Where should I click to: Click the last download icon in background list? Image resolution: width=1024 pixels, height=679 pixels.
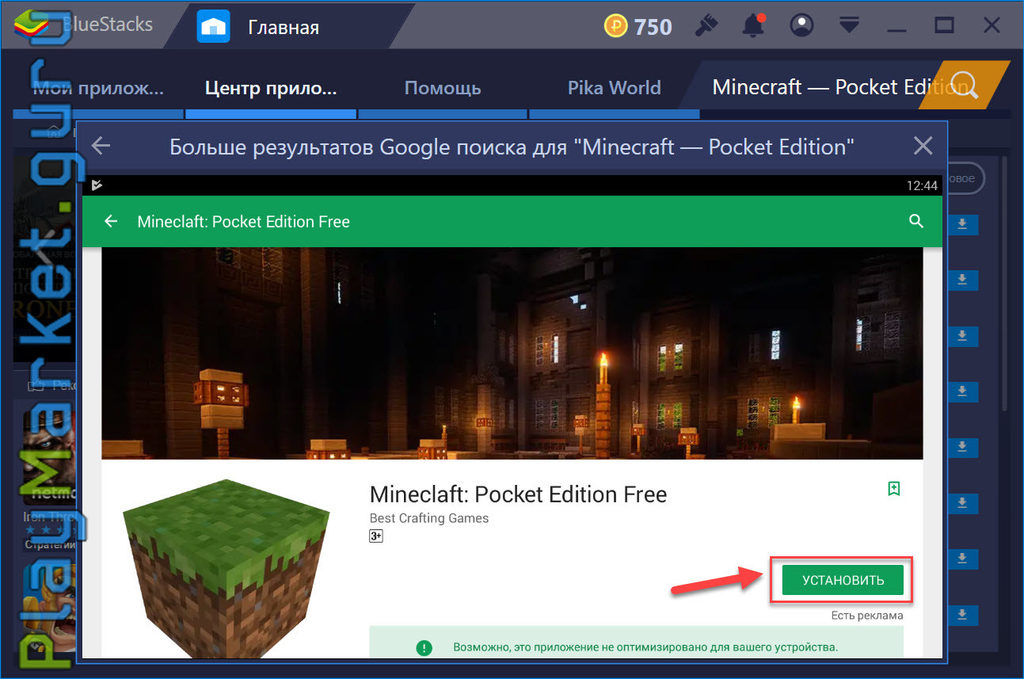962,615
